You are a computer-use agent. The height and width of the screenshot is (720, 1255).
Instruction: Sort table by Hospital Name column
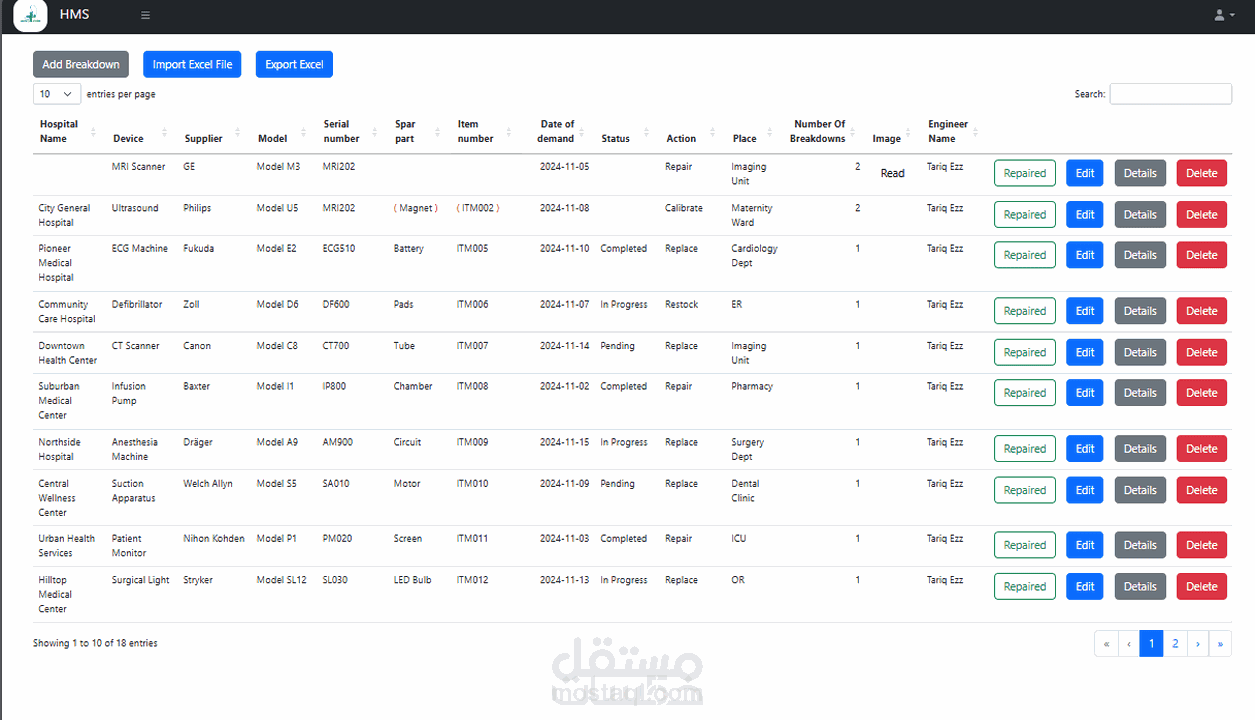tap(68, 131)
